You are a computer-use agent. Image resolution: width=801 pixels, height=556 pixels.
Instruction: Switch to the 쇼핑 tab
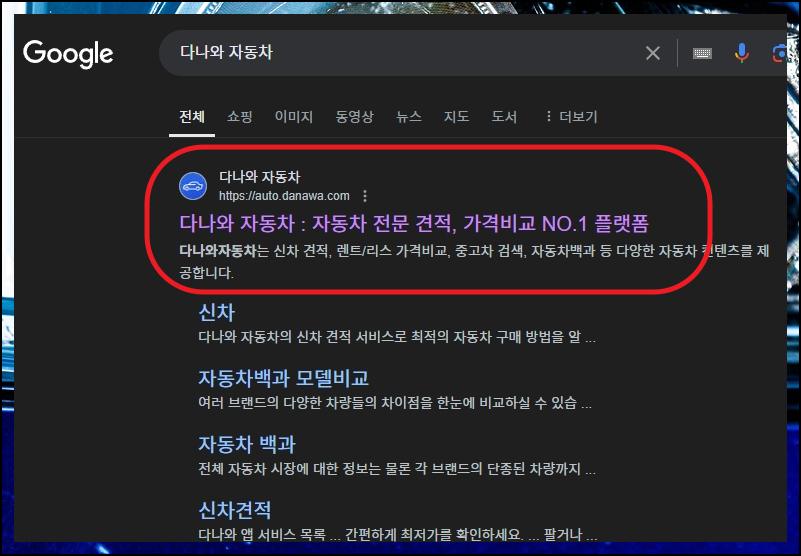(x=240, y=117)
